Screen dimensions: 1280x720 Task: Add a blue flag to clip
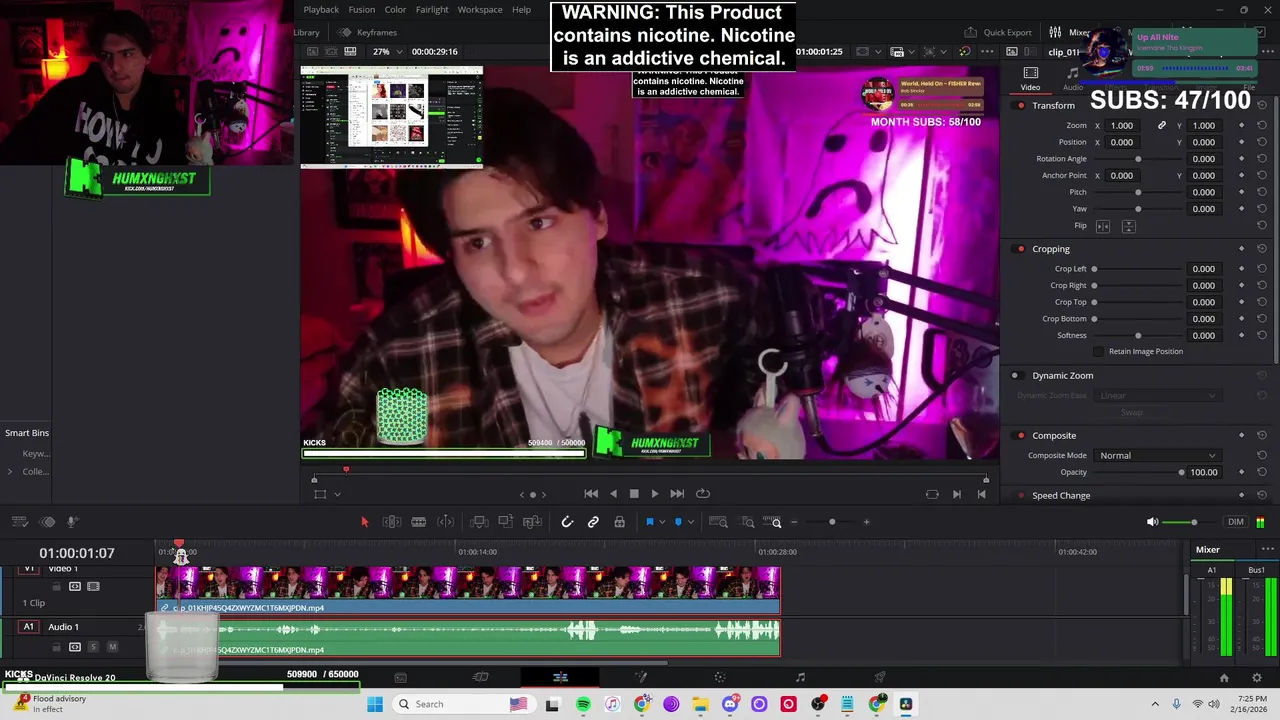coord(649,522)
